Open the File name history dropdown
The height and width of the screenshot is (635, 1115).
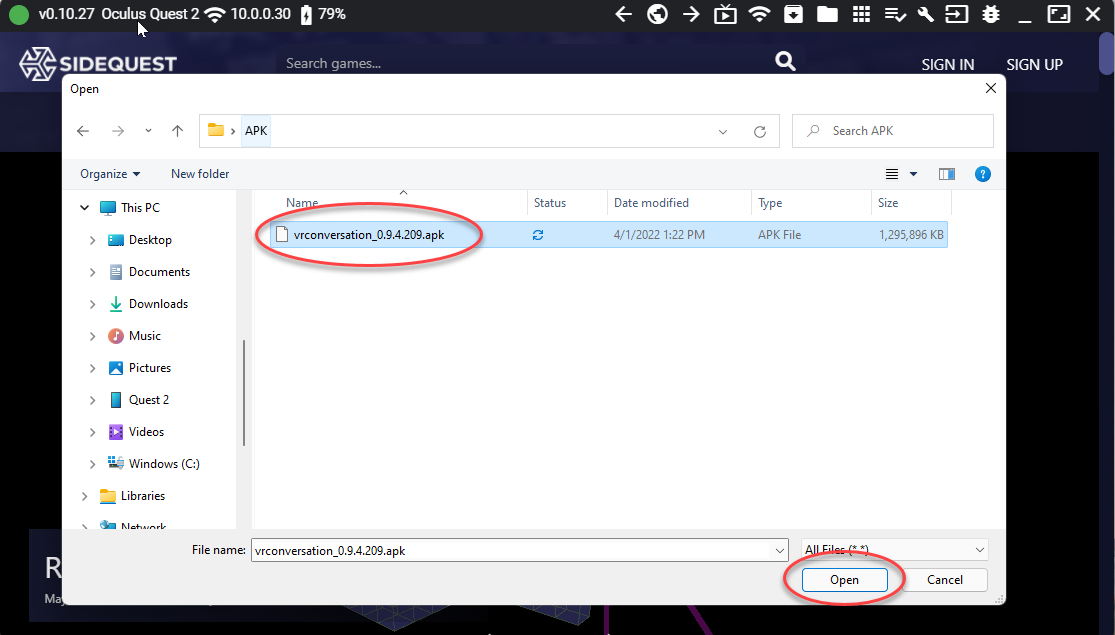click(x=779, y=550)
